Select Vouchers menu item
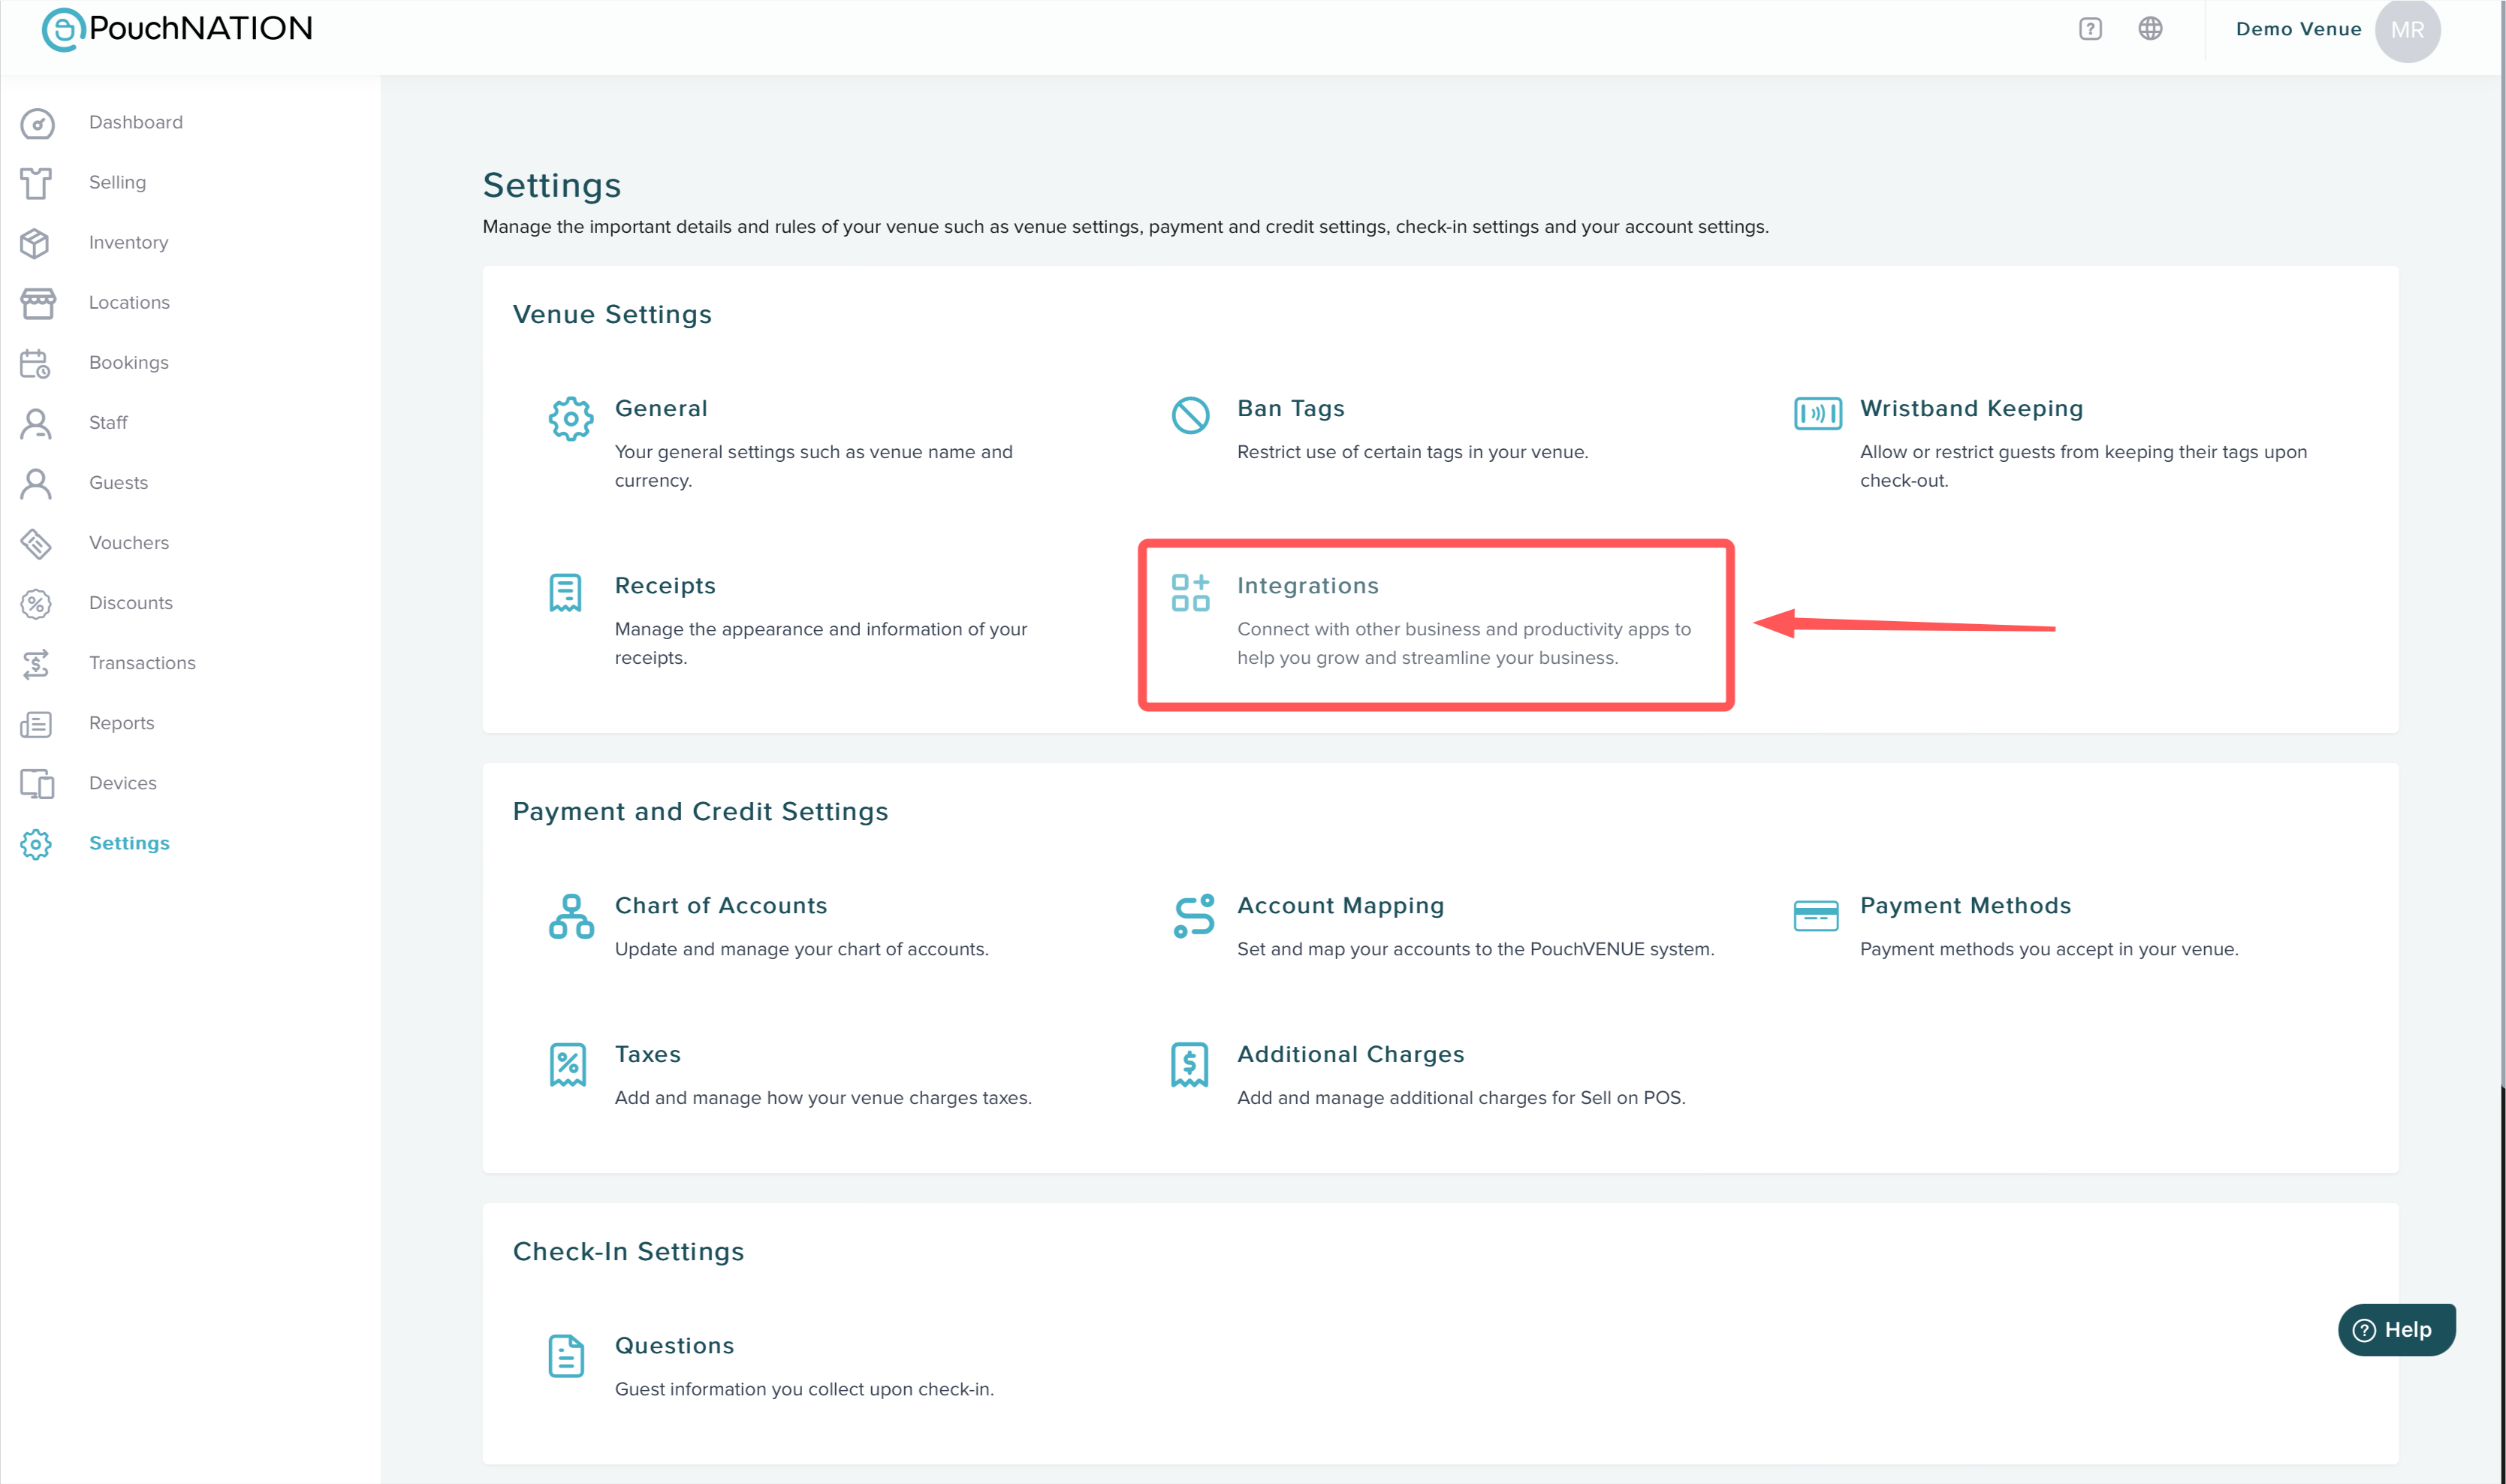This screenshot has height=1484, width=2506. (129, 542)
